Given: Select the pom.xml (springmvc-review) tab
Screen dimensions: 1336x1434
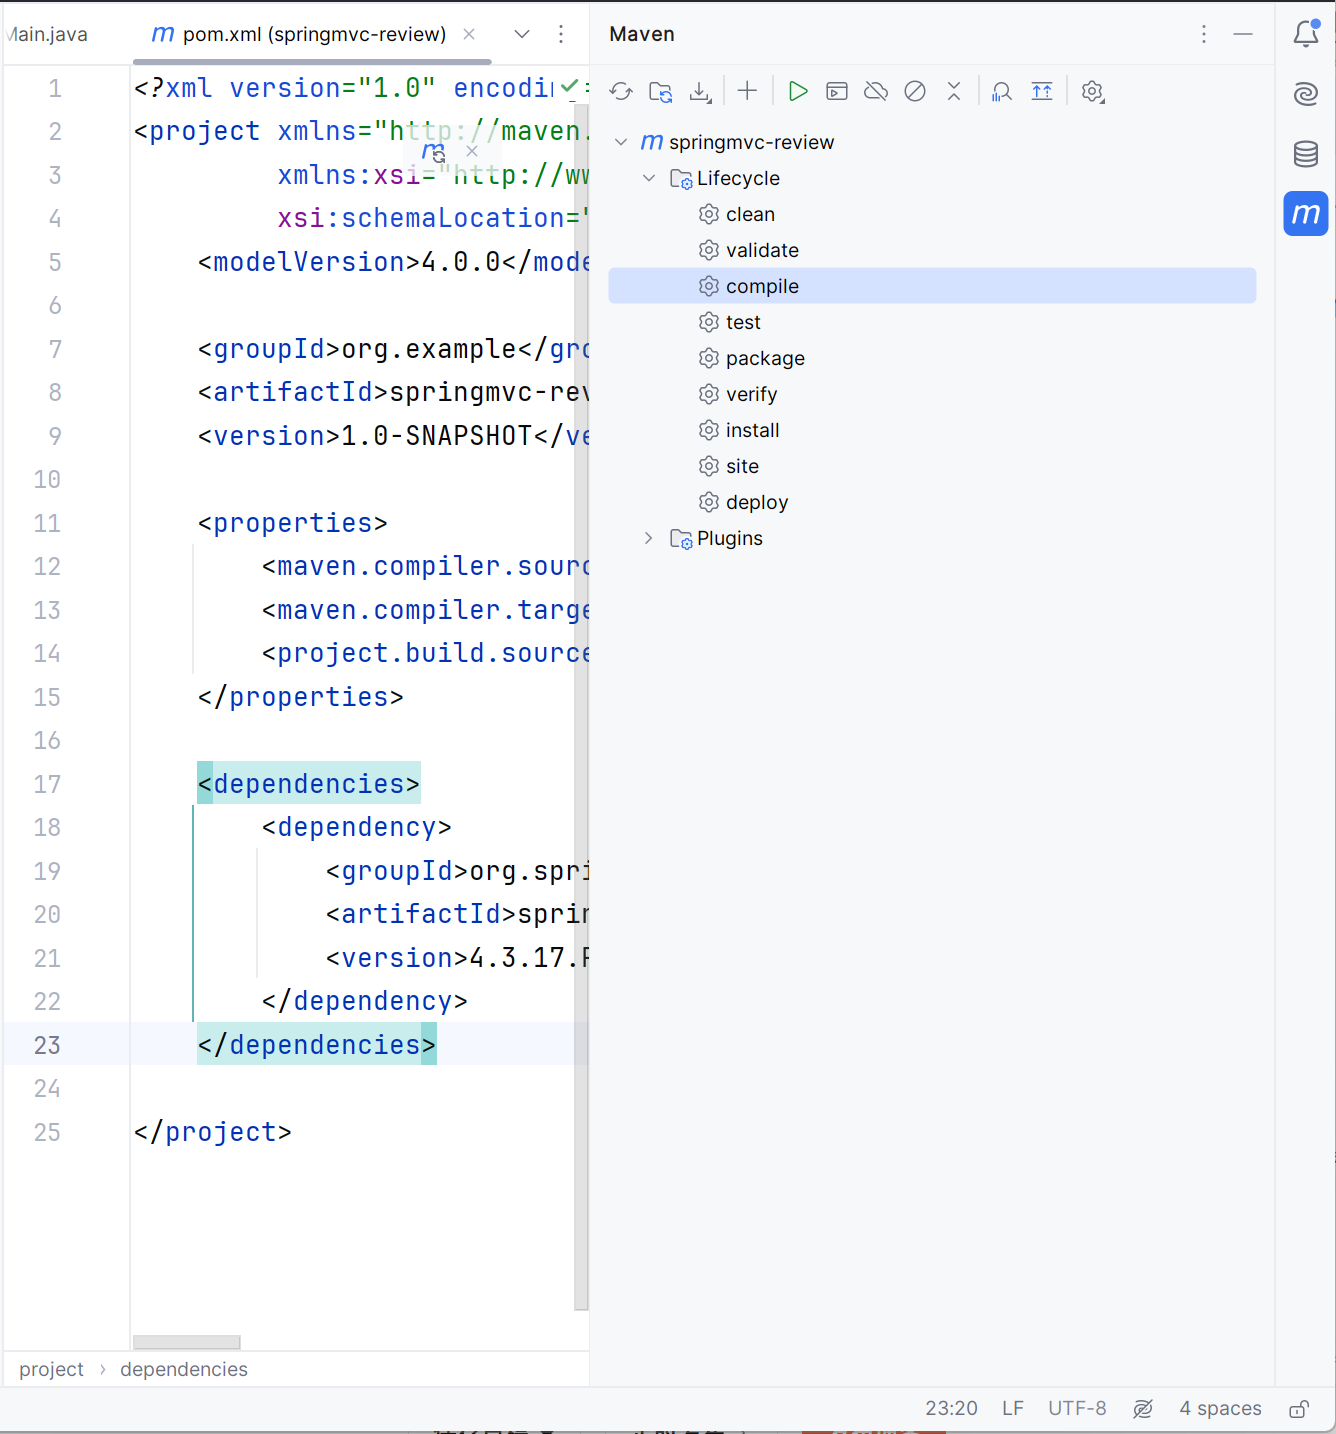Looking at the screenshot, I should 314,34.
